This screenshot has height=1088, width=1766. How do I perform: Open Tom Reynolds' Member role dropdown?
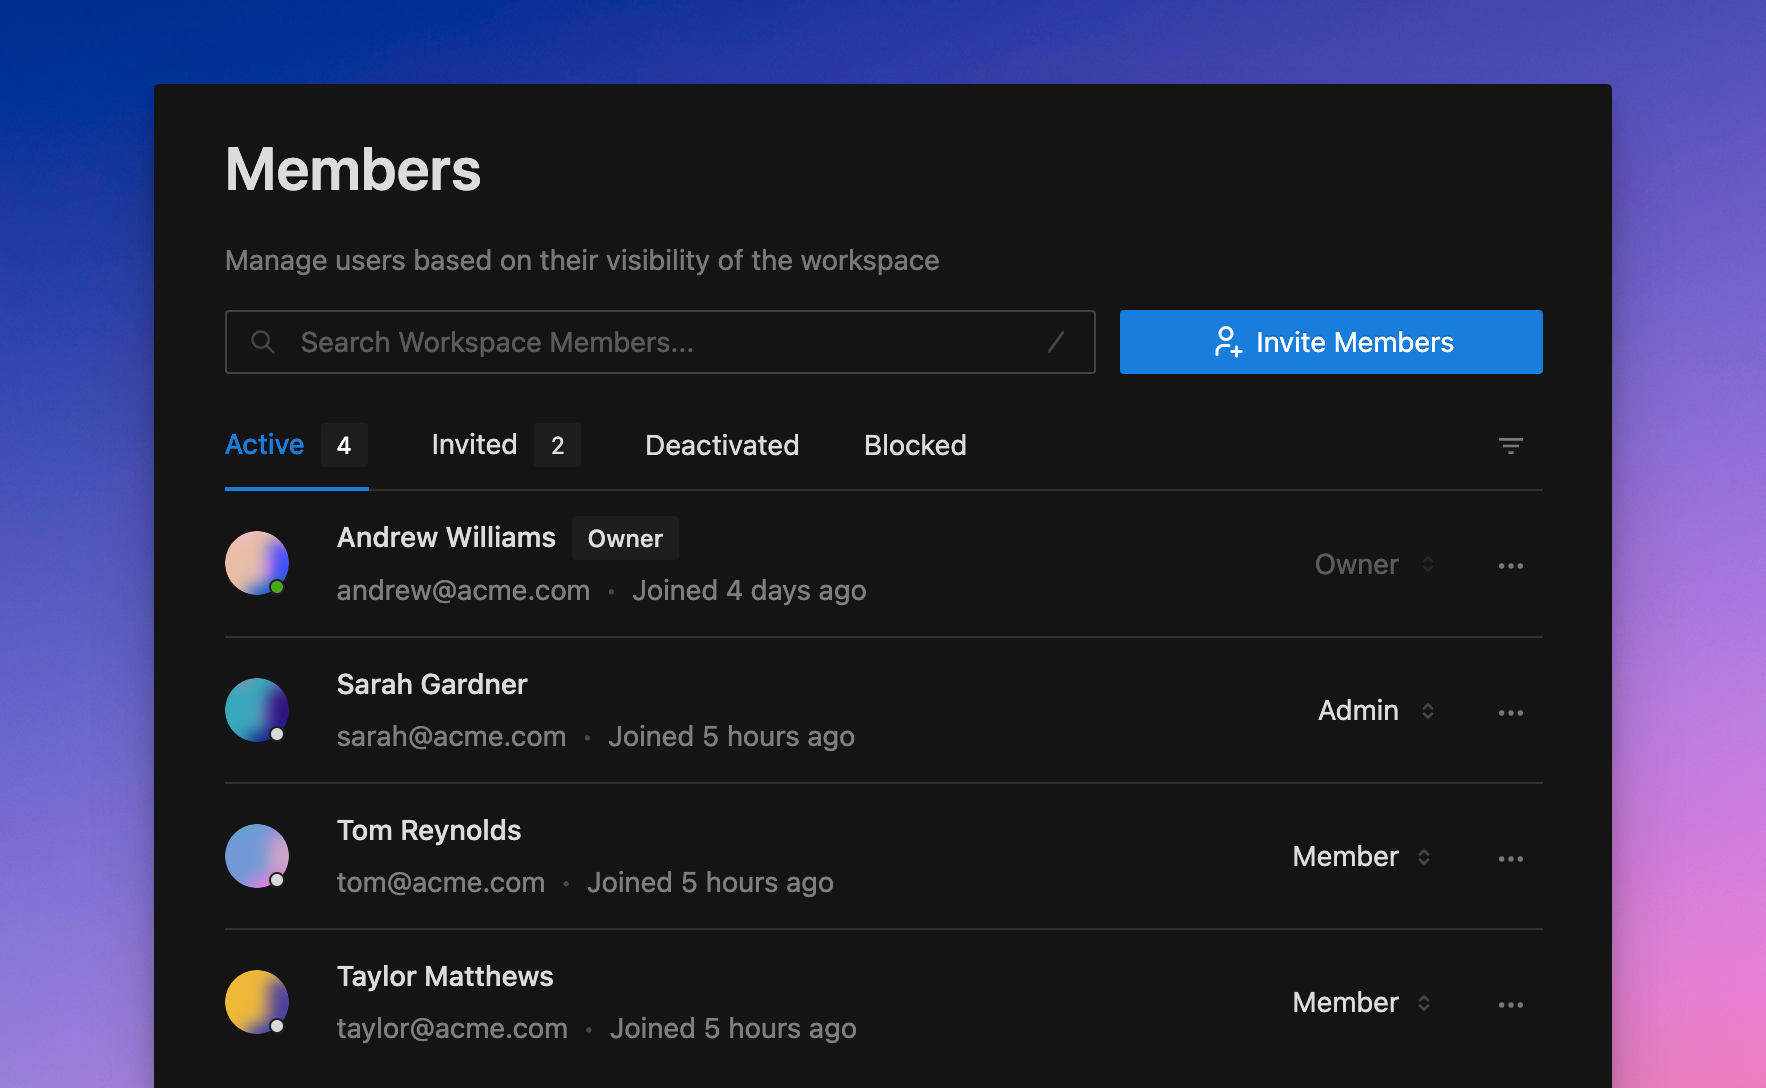1362,857
